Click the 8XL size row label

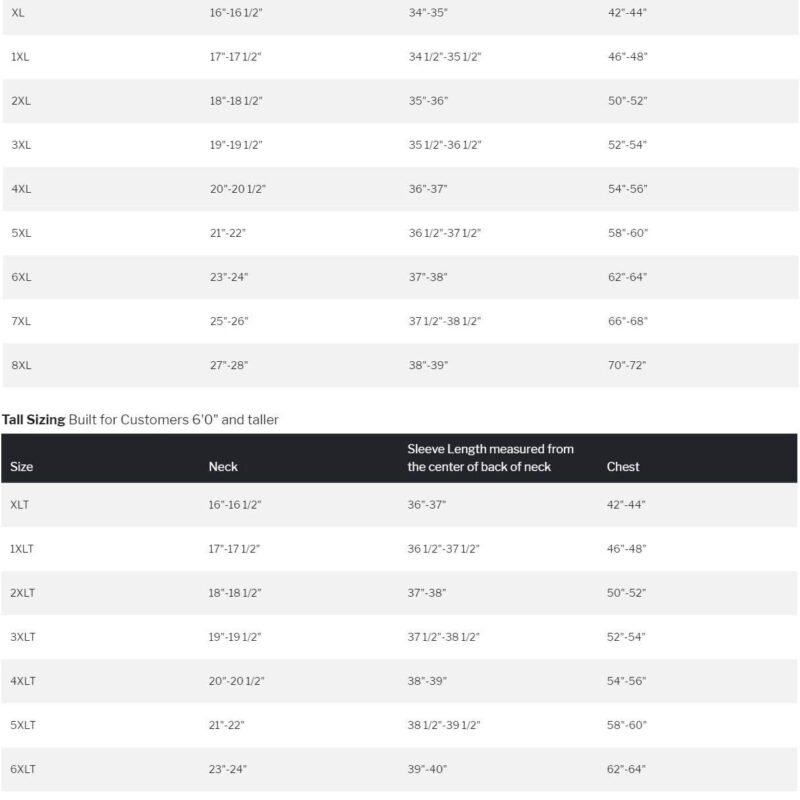(21, 366)
